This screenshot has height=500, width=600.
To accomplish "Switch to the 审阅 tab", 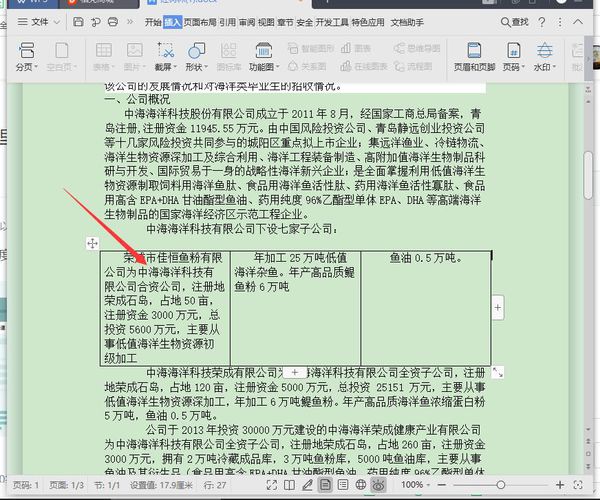I will pyautogui.click(x=247, y=23).
